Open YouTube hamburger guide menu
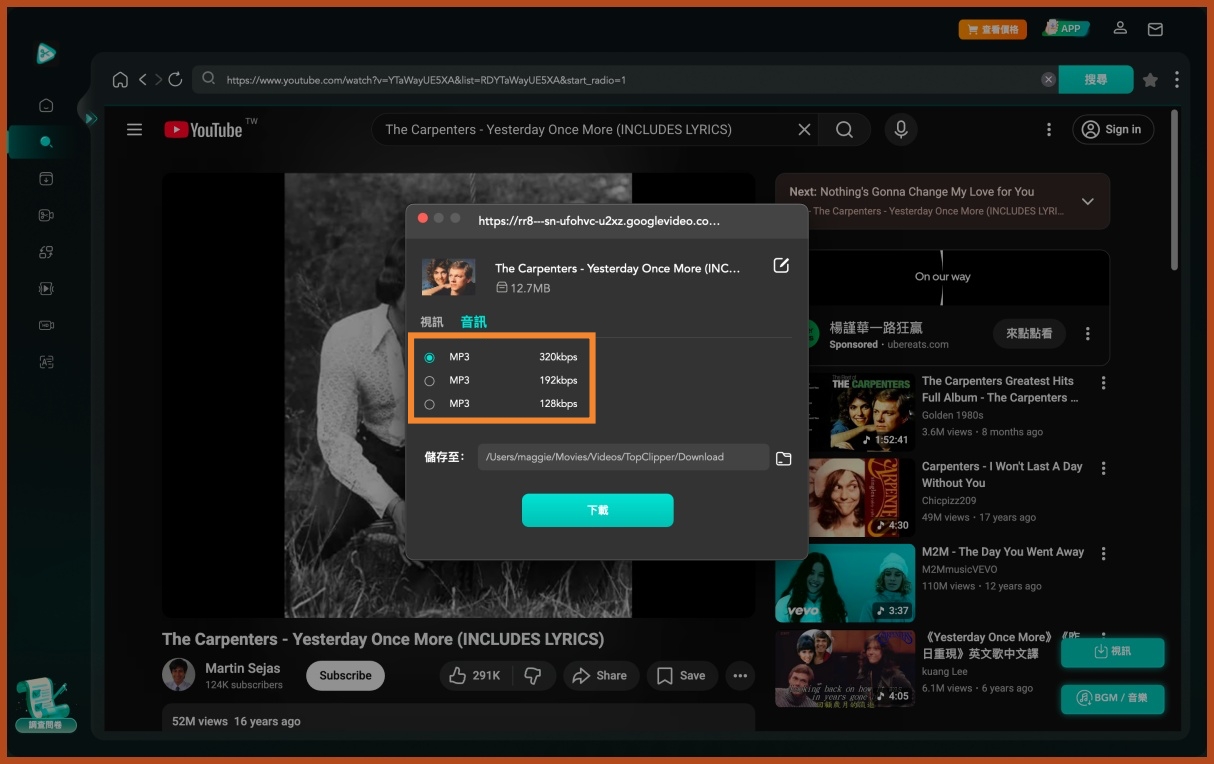1214x764 pixels. (x=134, y=130)
